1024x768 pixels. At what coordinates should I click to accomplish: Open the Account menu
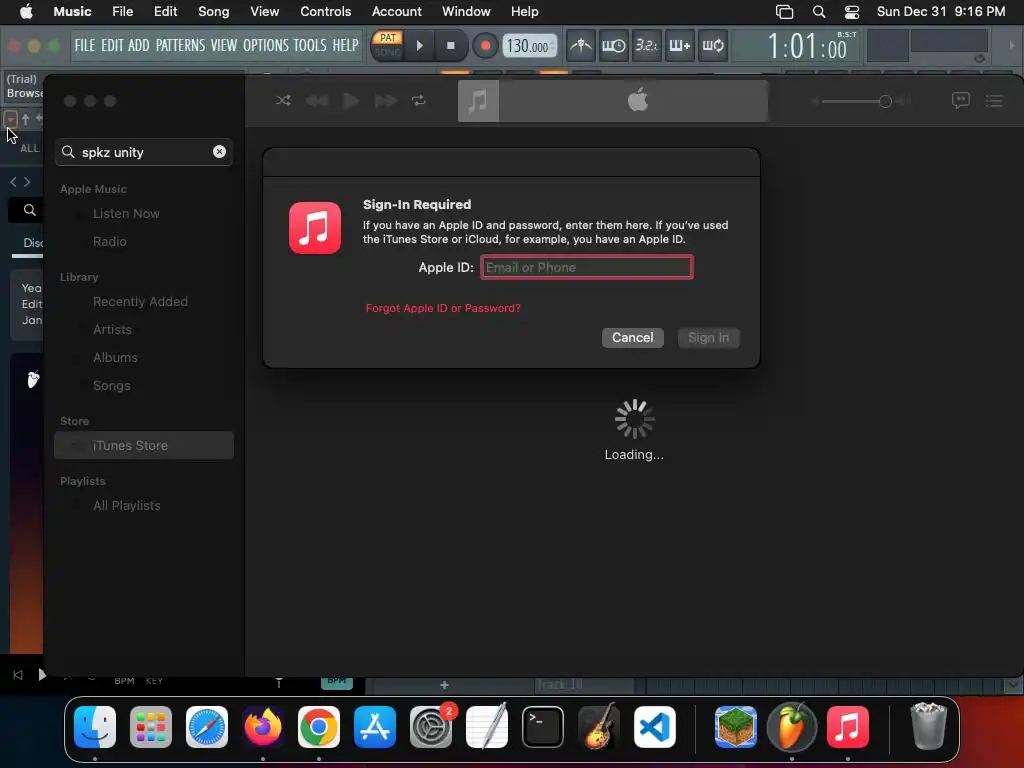point(396,11)
